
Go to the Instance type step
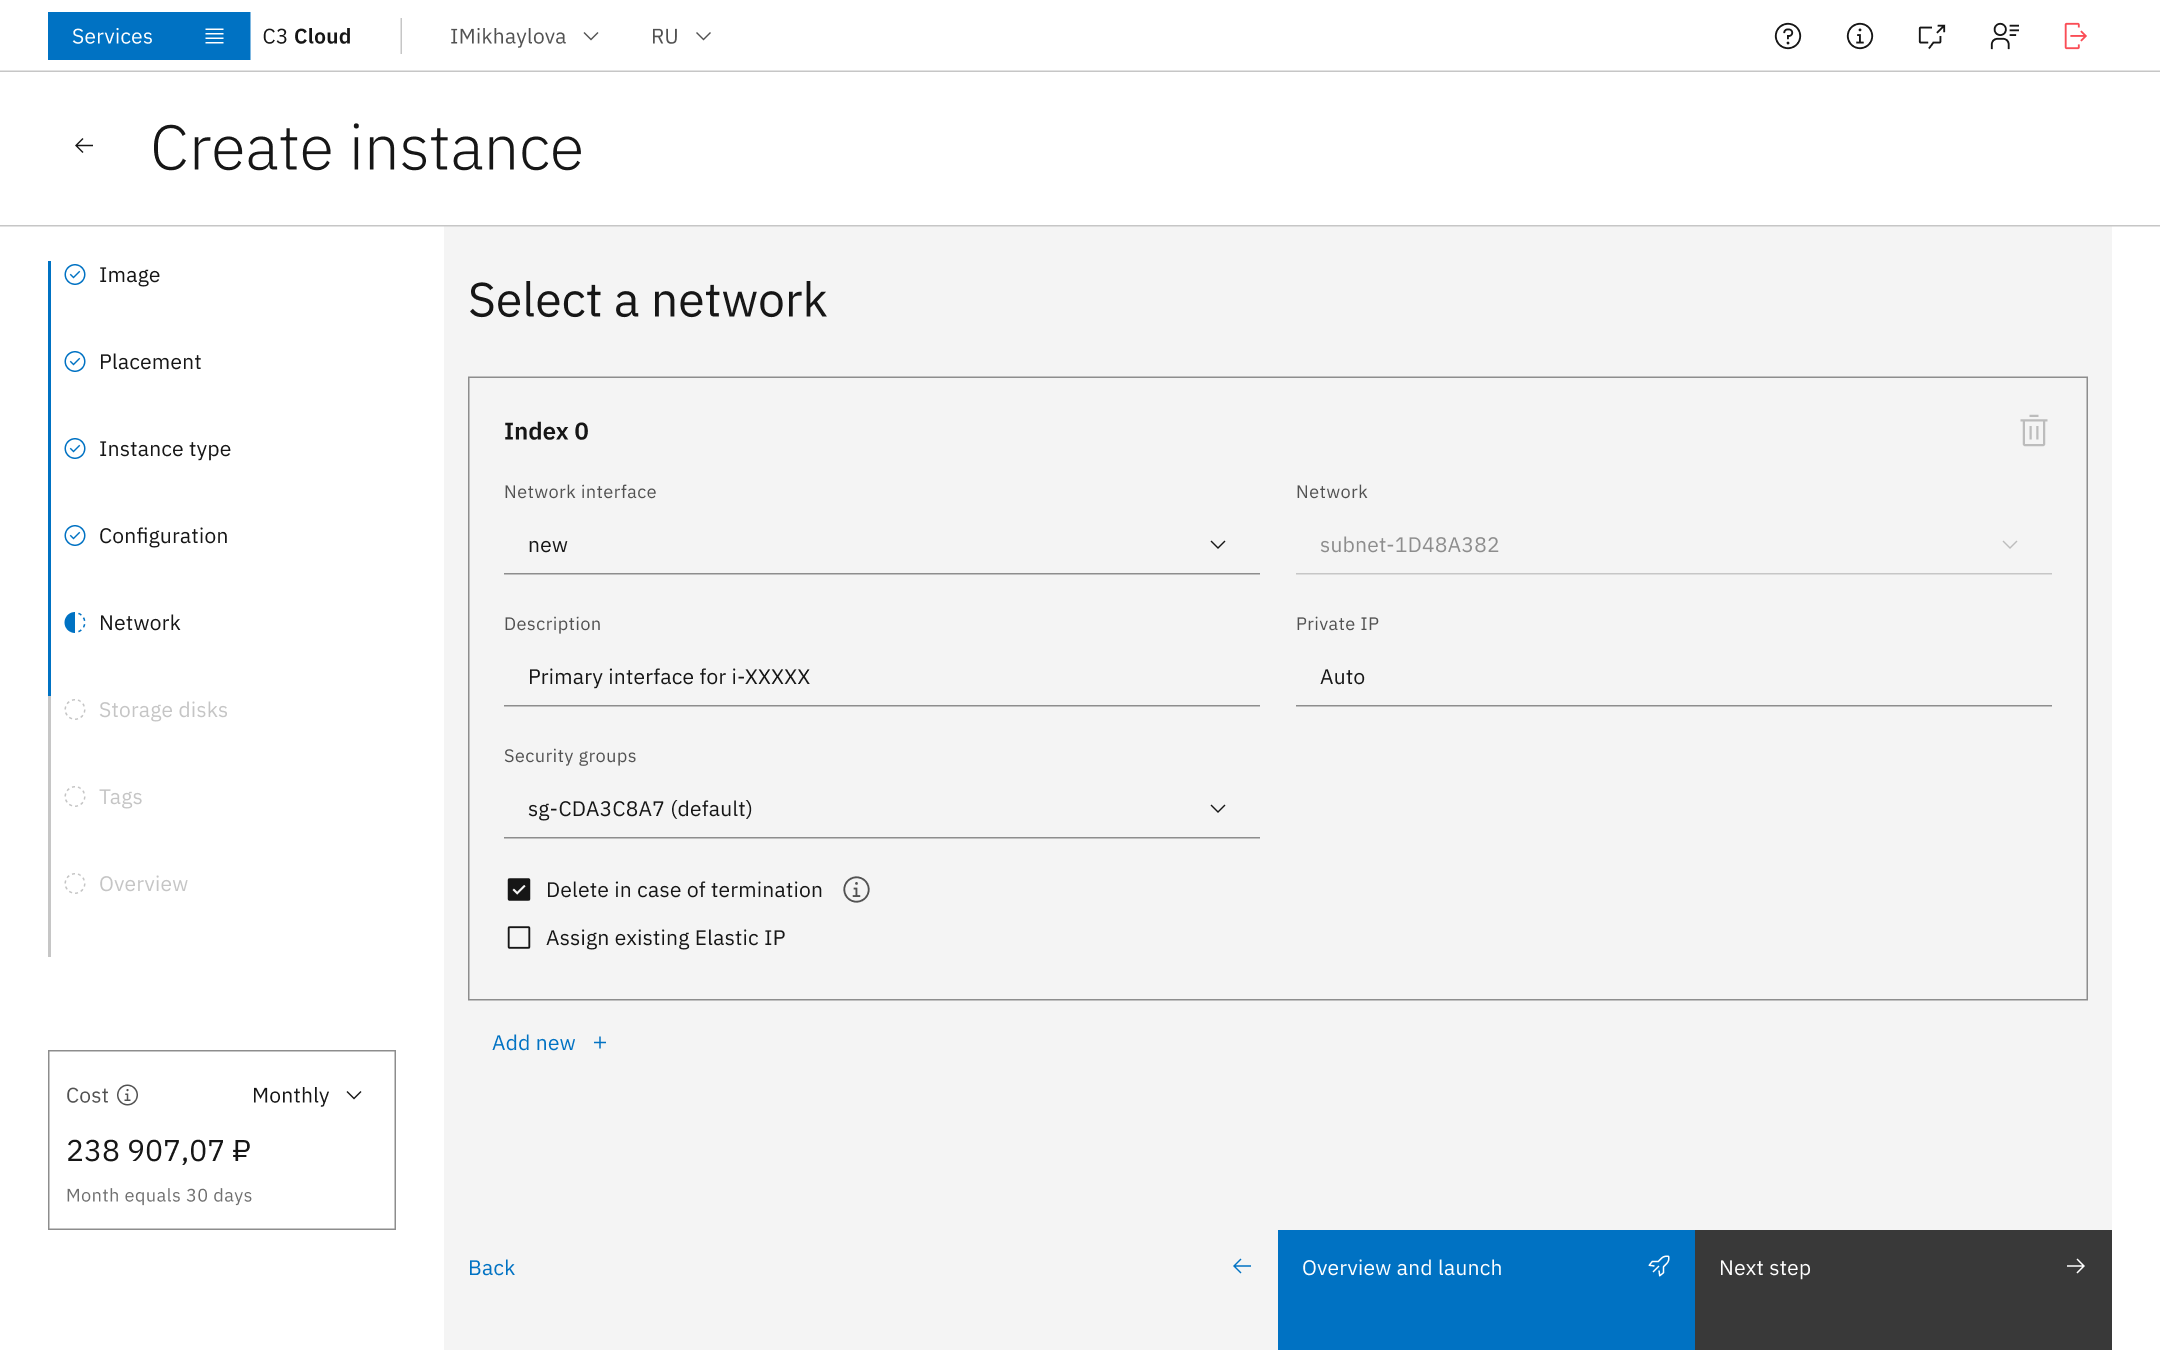point(164,449)
